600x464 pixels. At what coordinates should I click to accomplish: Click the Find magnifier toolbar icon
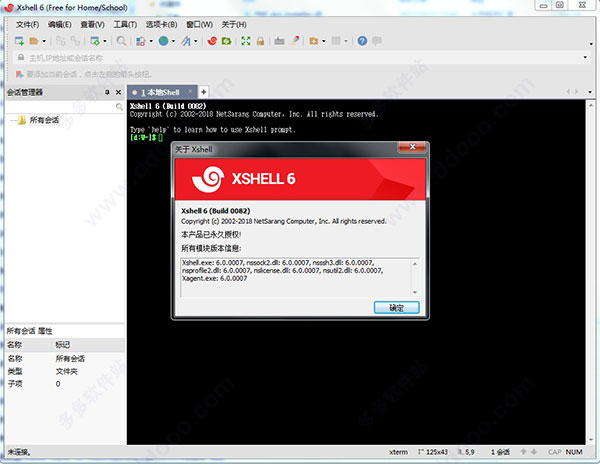[x=121, y=41]
